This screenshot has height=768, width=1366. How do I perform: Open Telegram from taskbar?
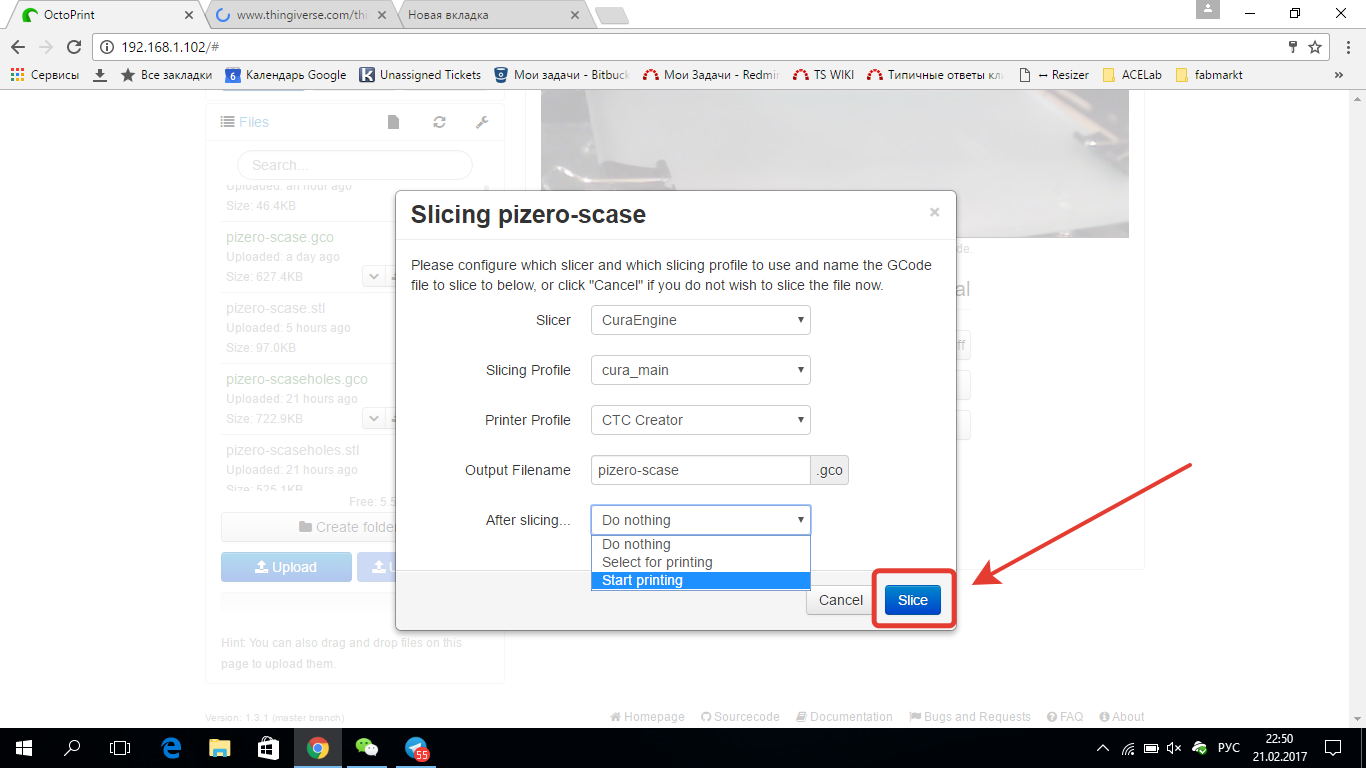(x=416, y=748)
